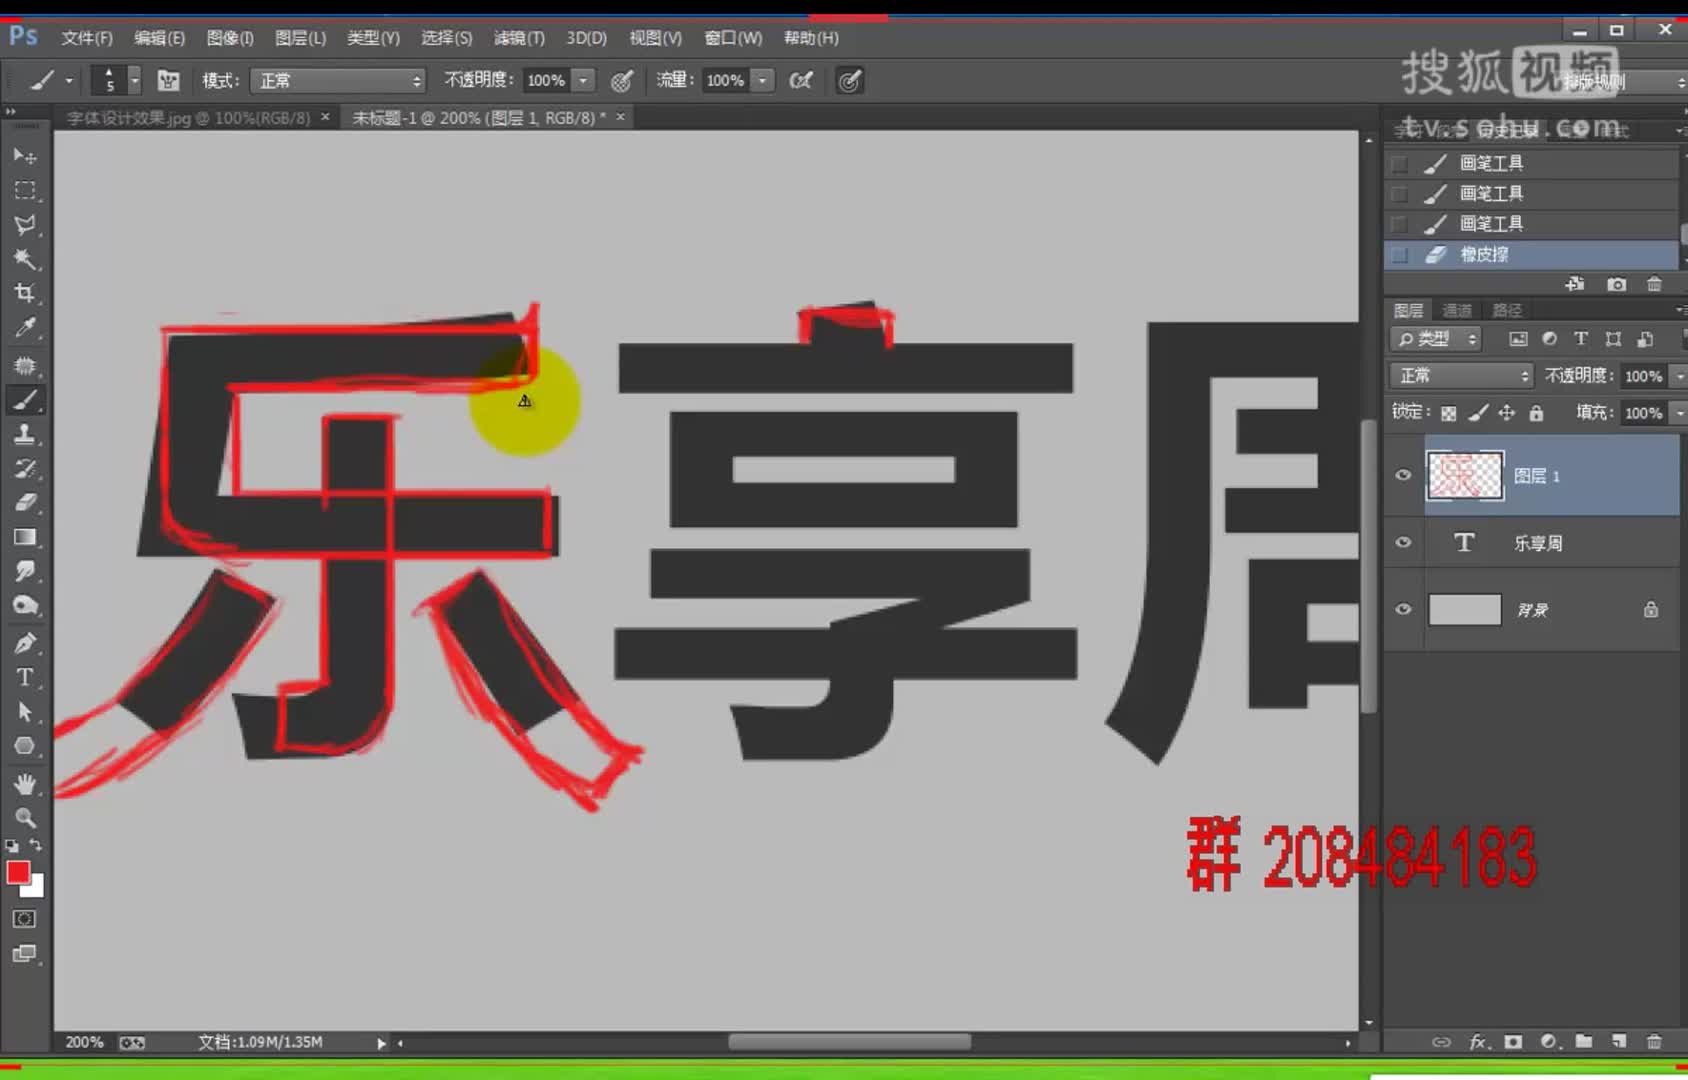1688x1080 pixels.
Task: Click the 图层 1 layer thumbnail
Action: [1464, 475]
